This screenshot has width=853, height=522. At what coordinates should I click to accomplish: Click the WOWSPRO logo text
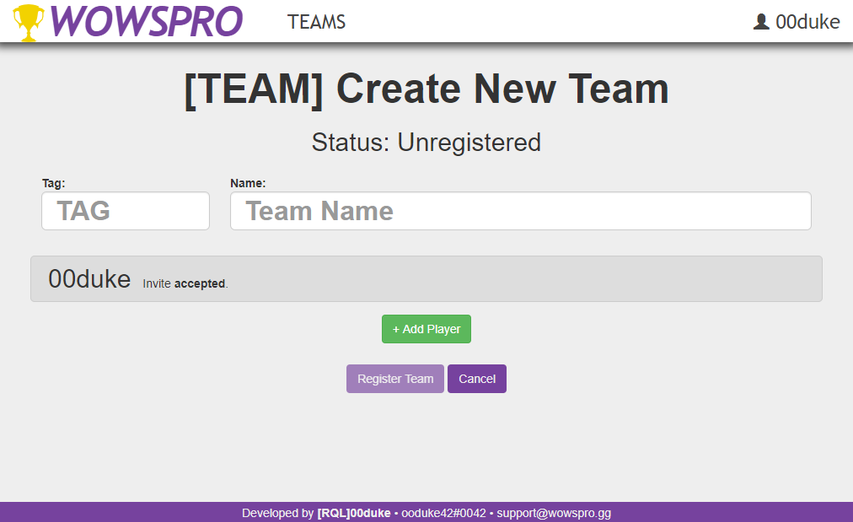point(146,21)
